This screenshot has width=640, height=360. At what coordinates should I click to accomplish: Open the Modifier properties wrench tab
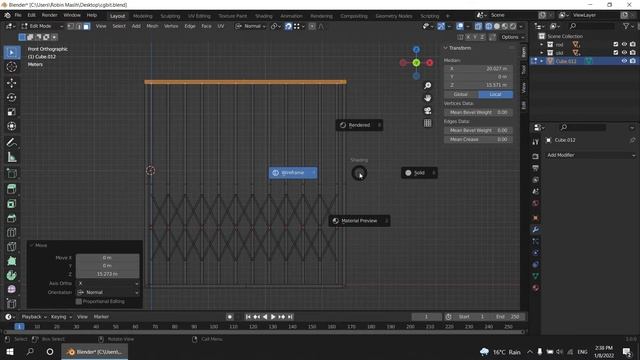coord(536,230)
